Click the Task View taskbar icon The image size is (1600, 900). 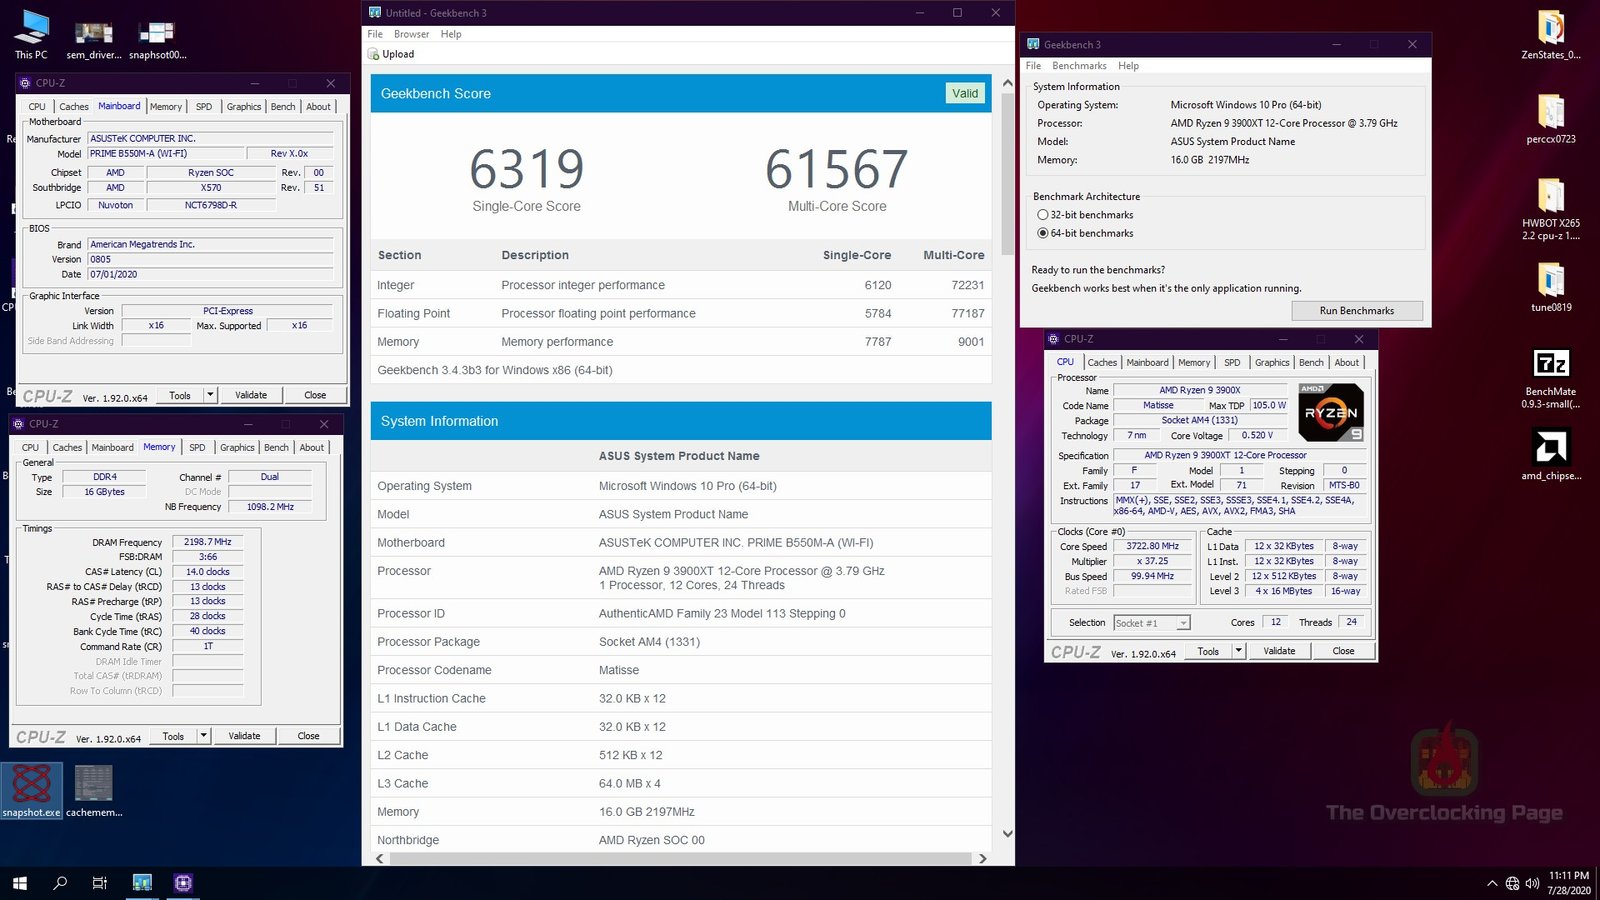click(100, 883)
